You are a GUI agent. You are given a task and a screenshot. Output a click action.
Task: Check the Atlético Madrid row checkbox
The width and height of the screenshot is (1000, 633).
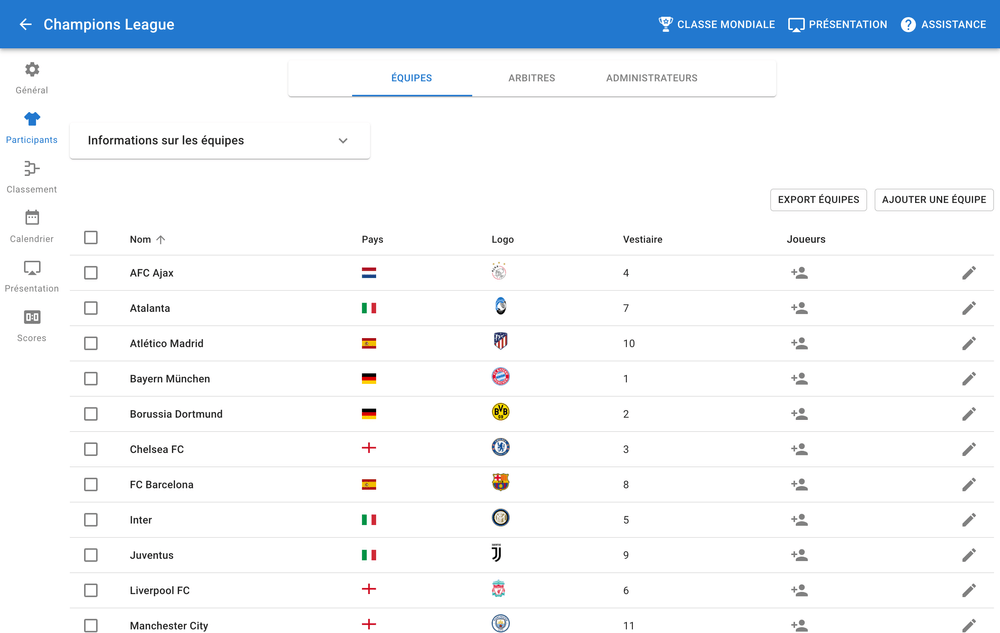91,344
